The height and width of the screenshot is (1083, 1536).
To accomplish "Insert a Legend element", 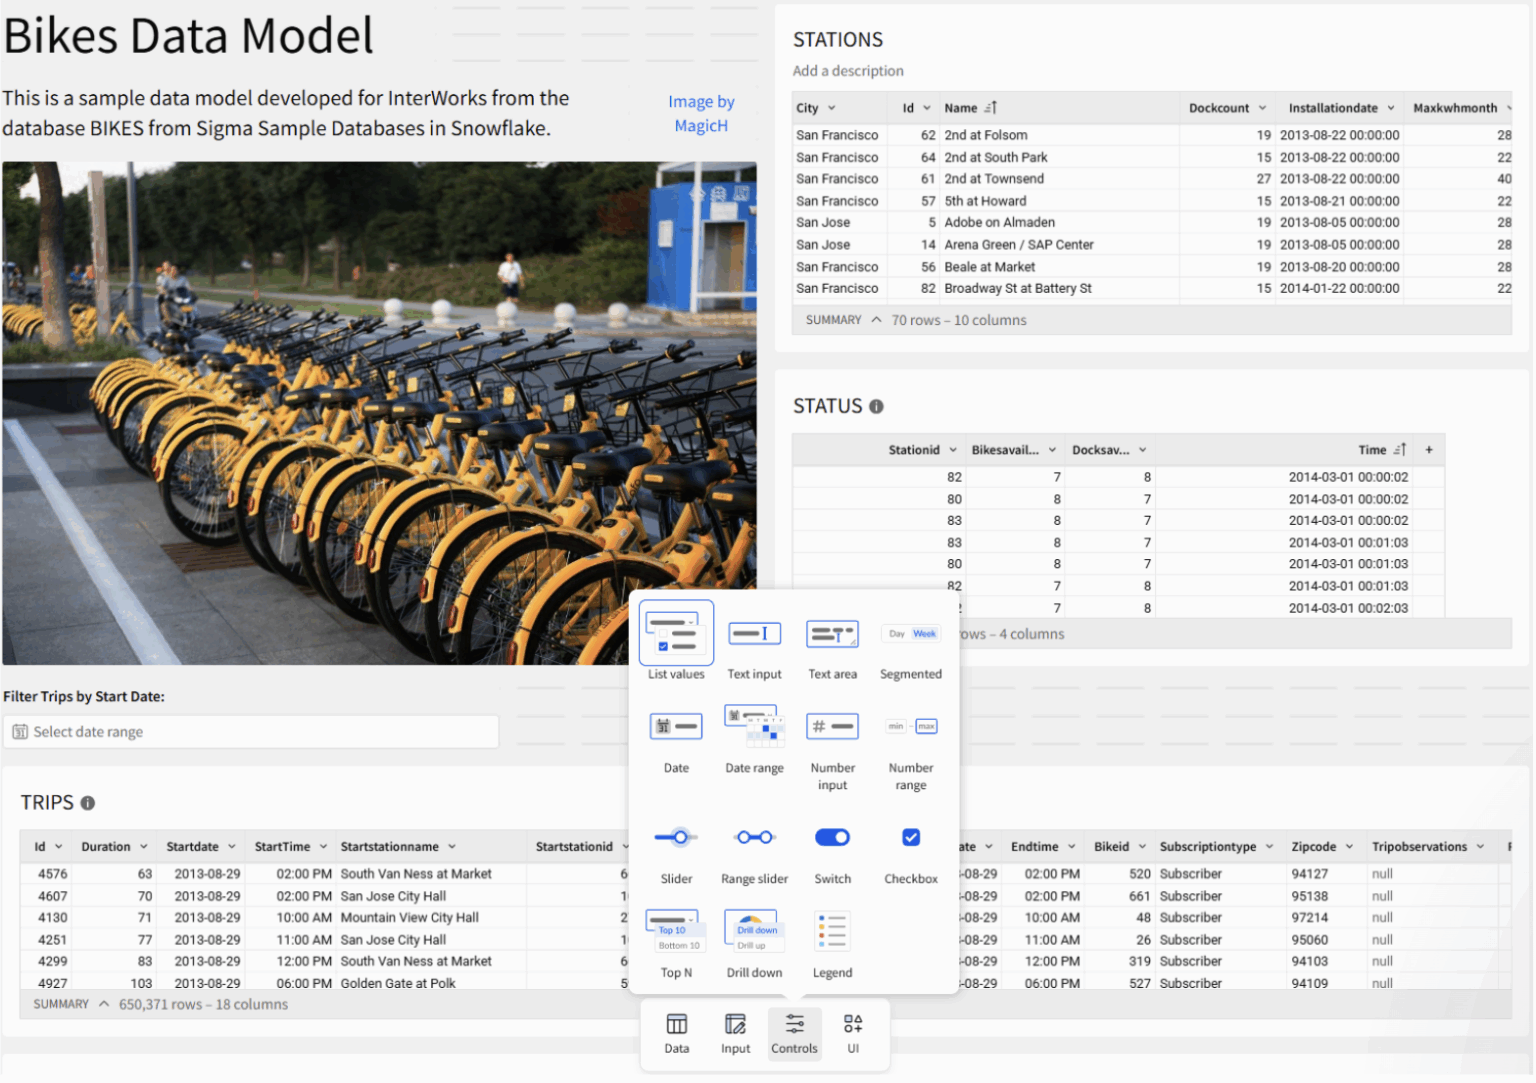I will tap(832, 937).
